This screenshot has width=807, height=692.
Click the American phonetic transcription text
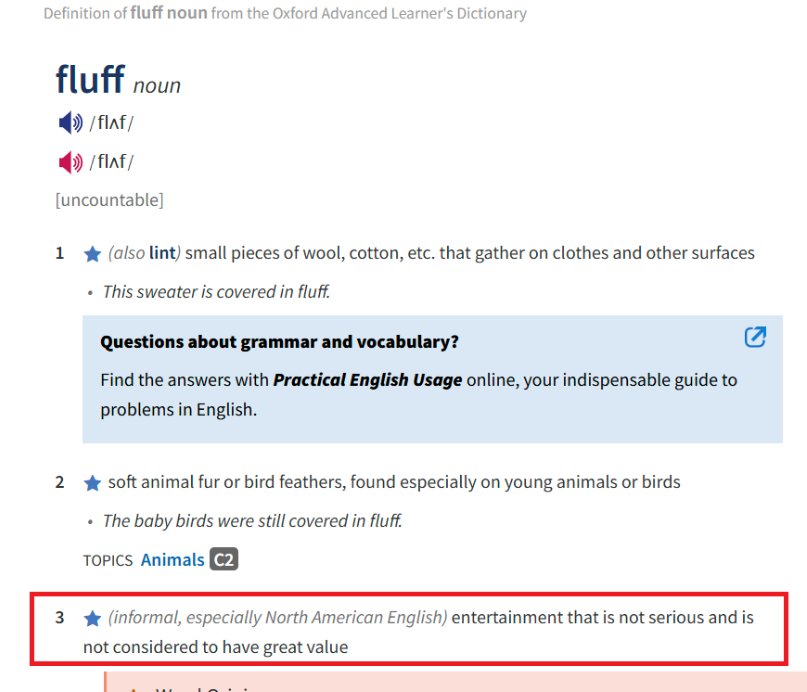tap(111, 162)
